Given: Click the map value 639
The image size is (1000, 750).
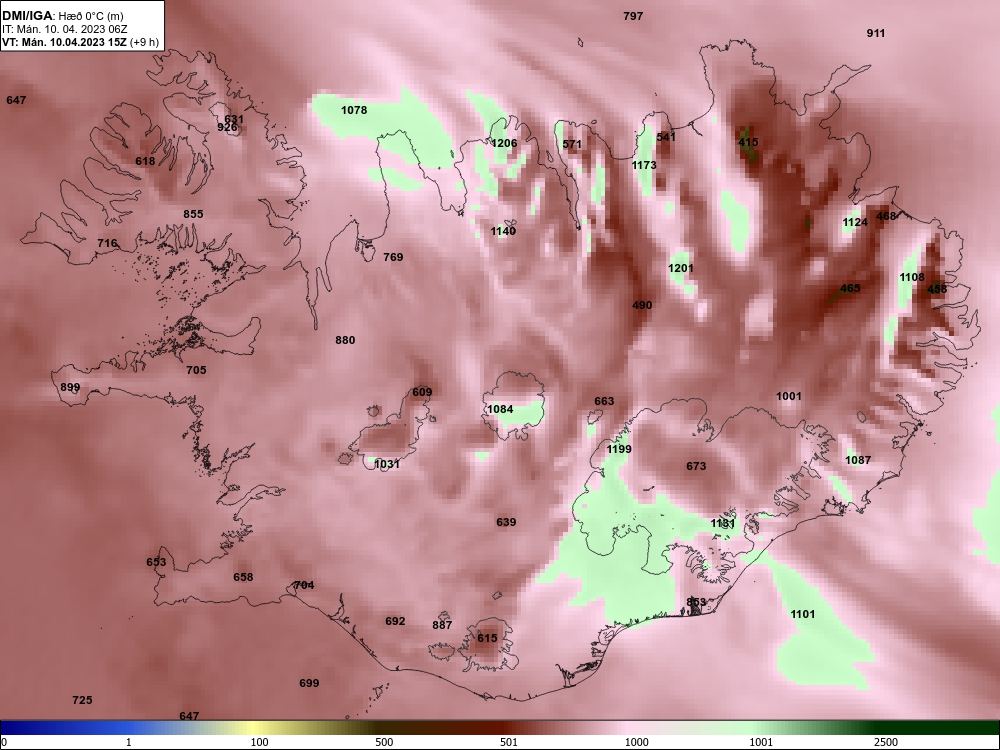Looking at the screenshot, I should [x=506, y=522].
